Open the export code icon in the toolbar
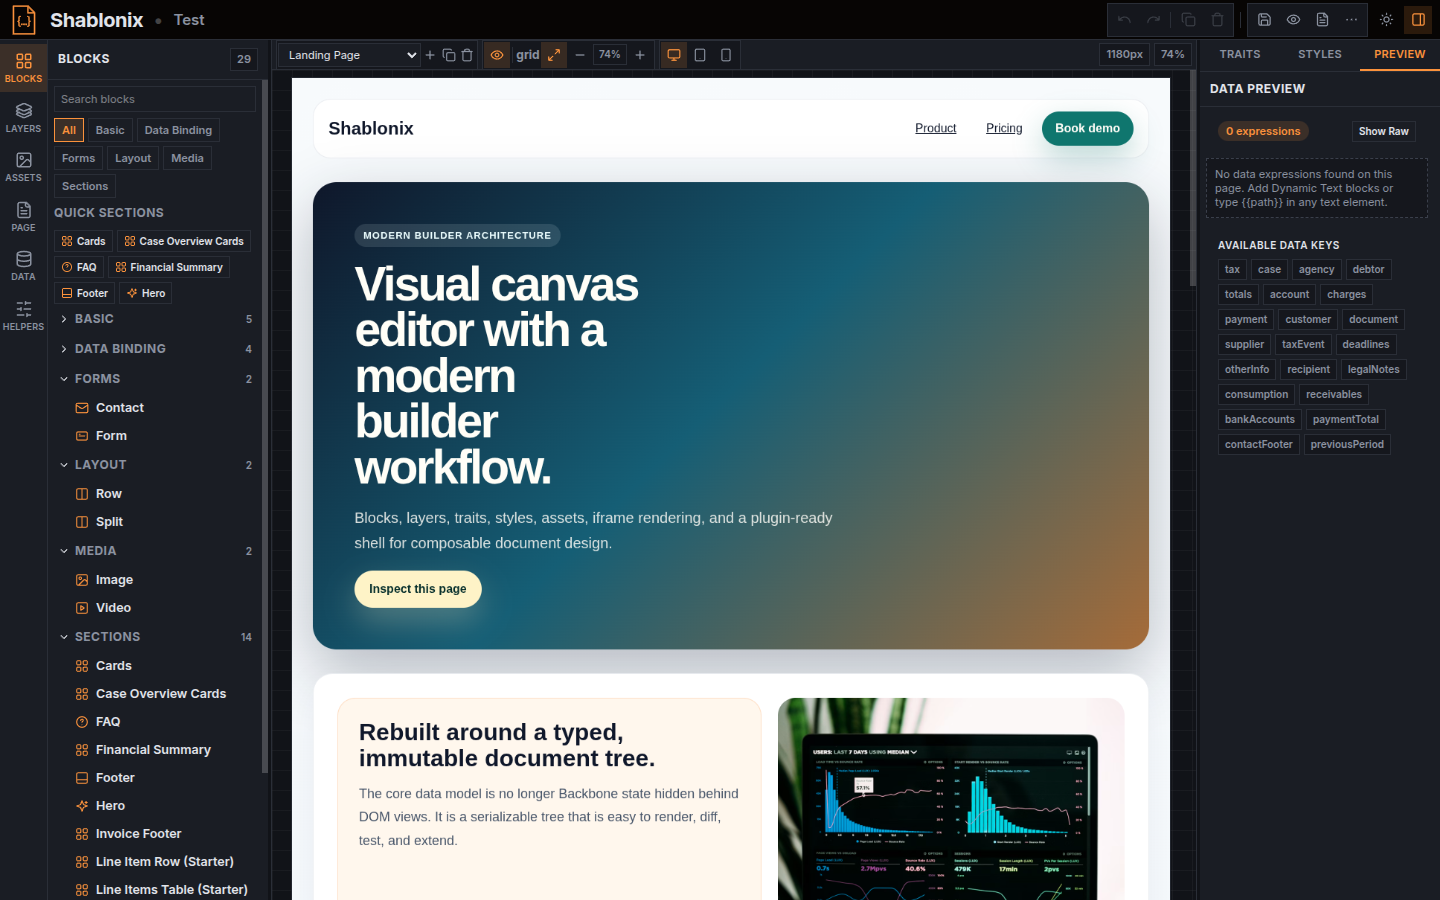This screenshot has height=900, width=1440. 1322,20
